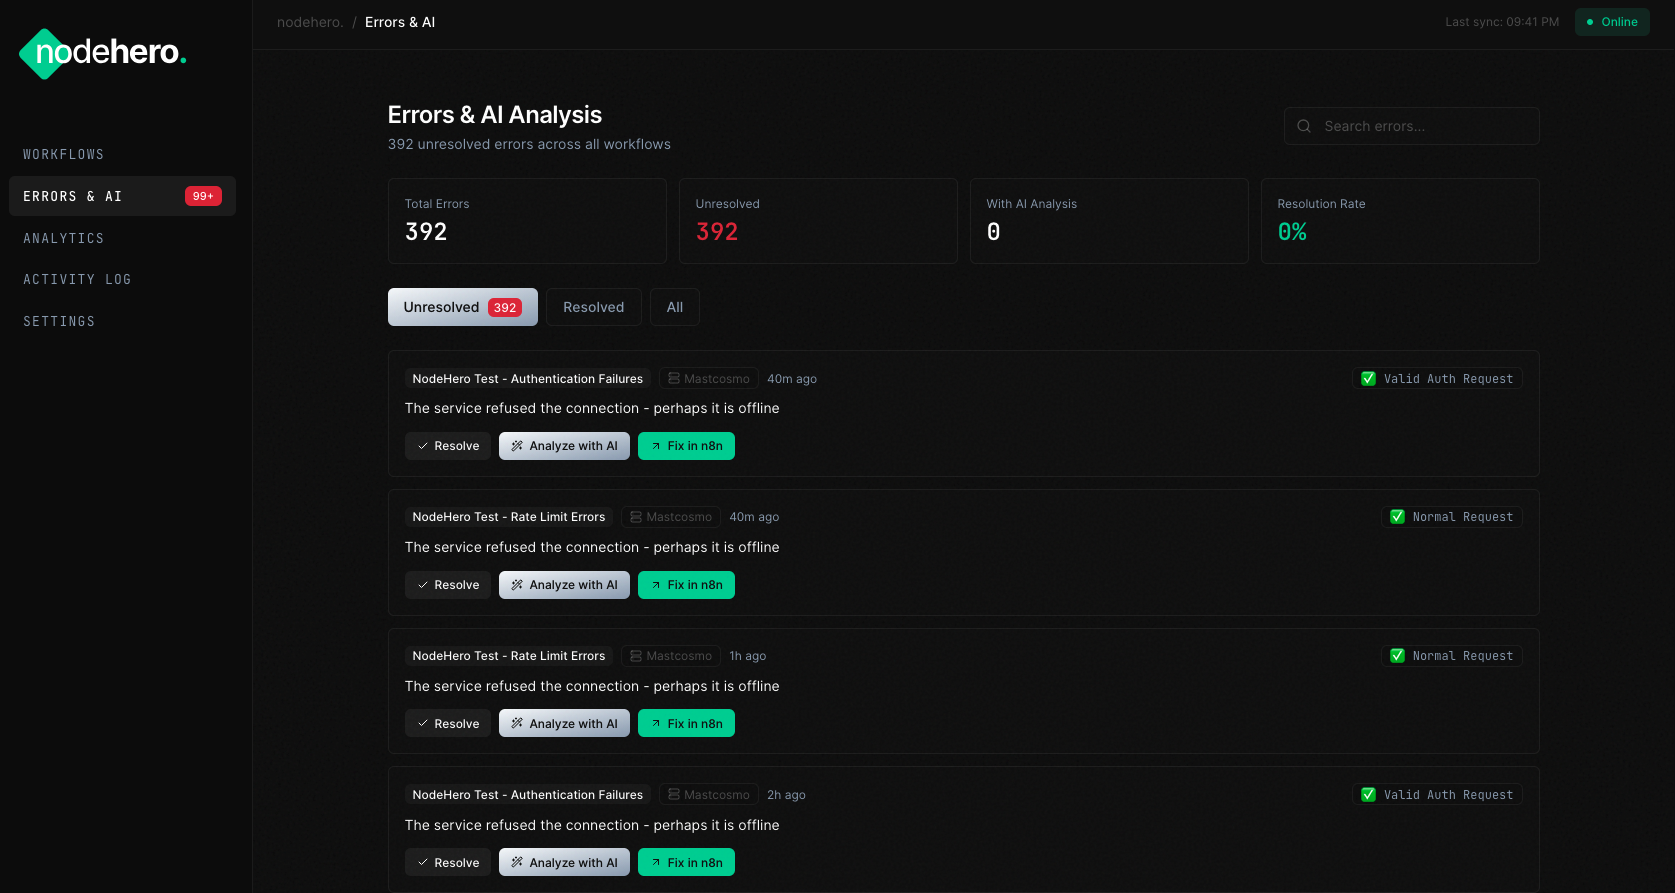Click the 99+ errors badge

pyautogui.click(x=203, y=196)
